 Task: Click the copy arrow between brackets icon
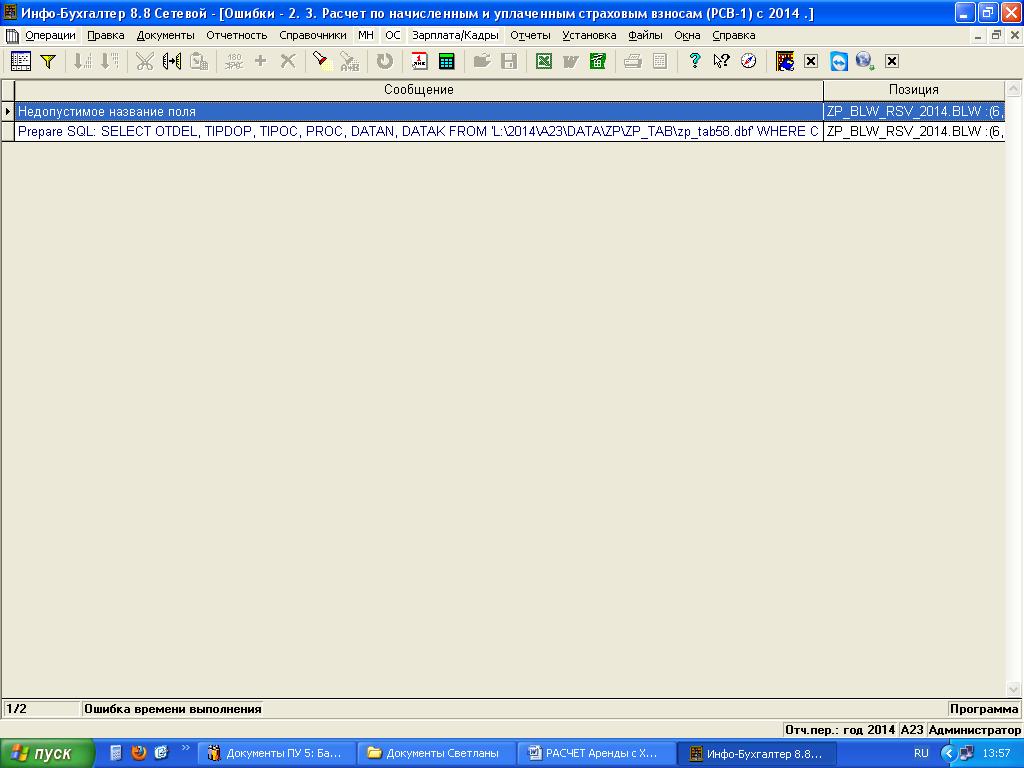(x=172, y=61)
